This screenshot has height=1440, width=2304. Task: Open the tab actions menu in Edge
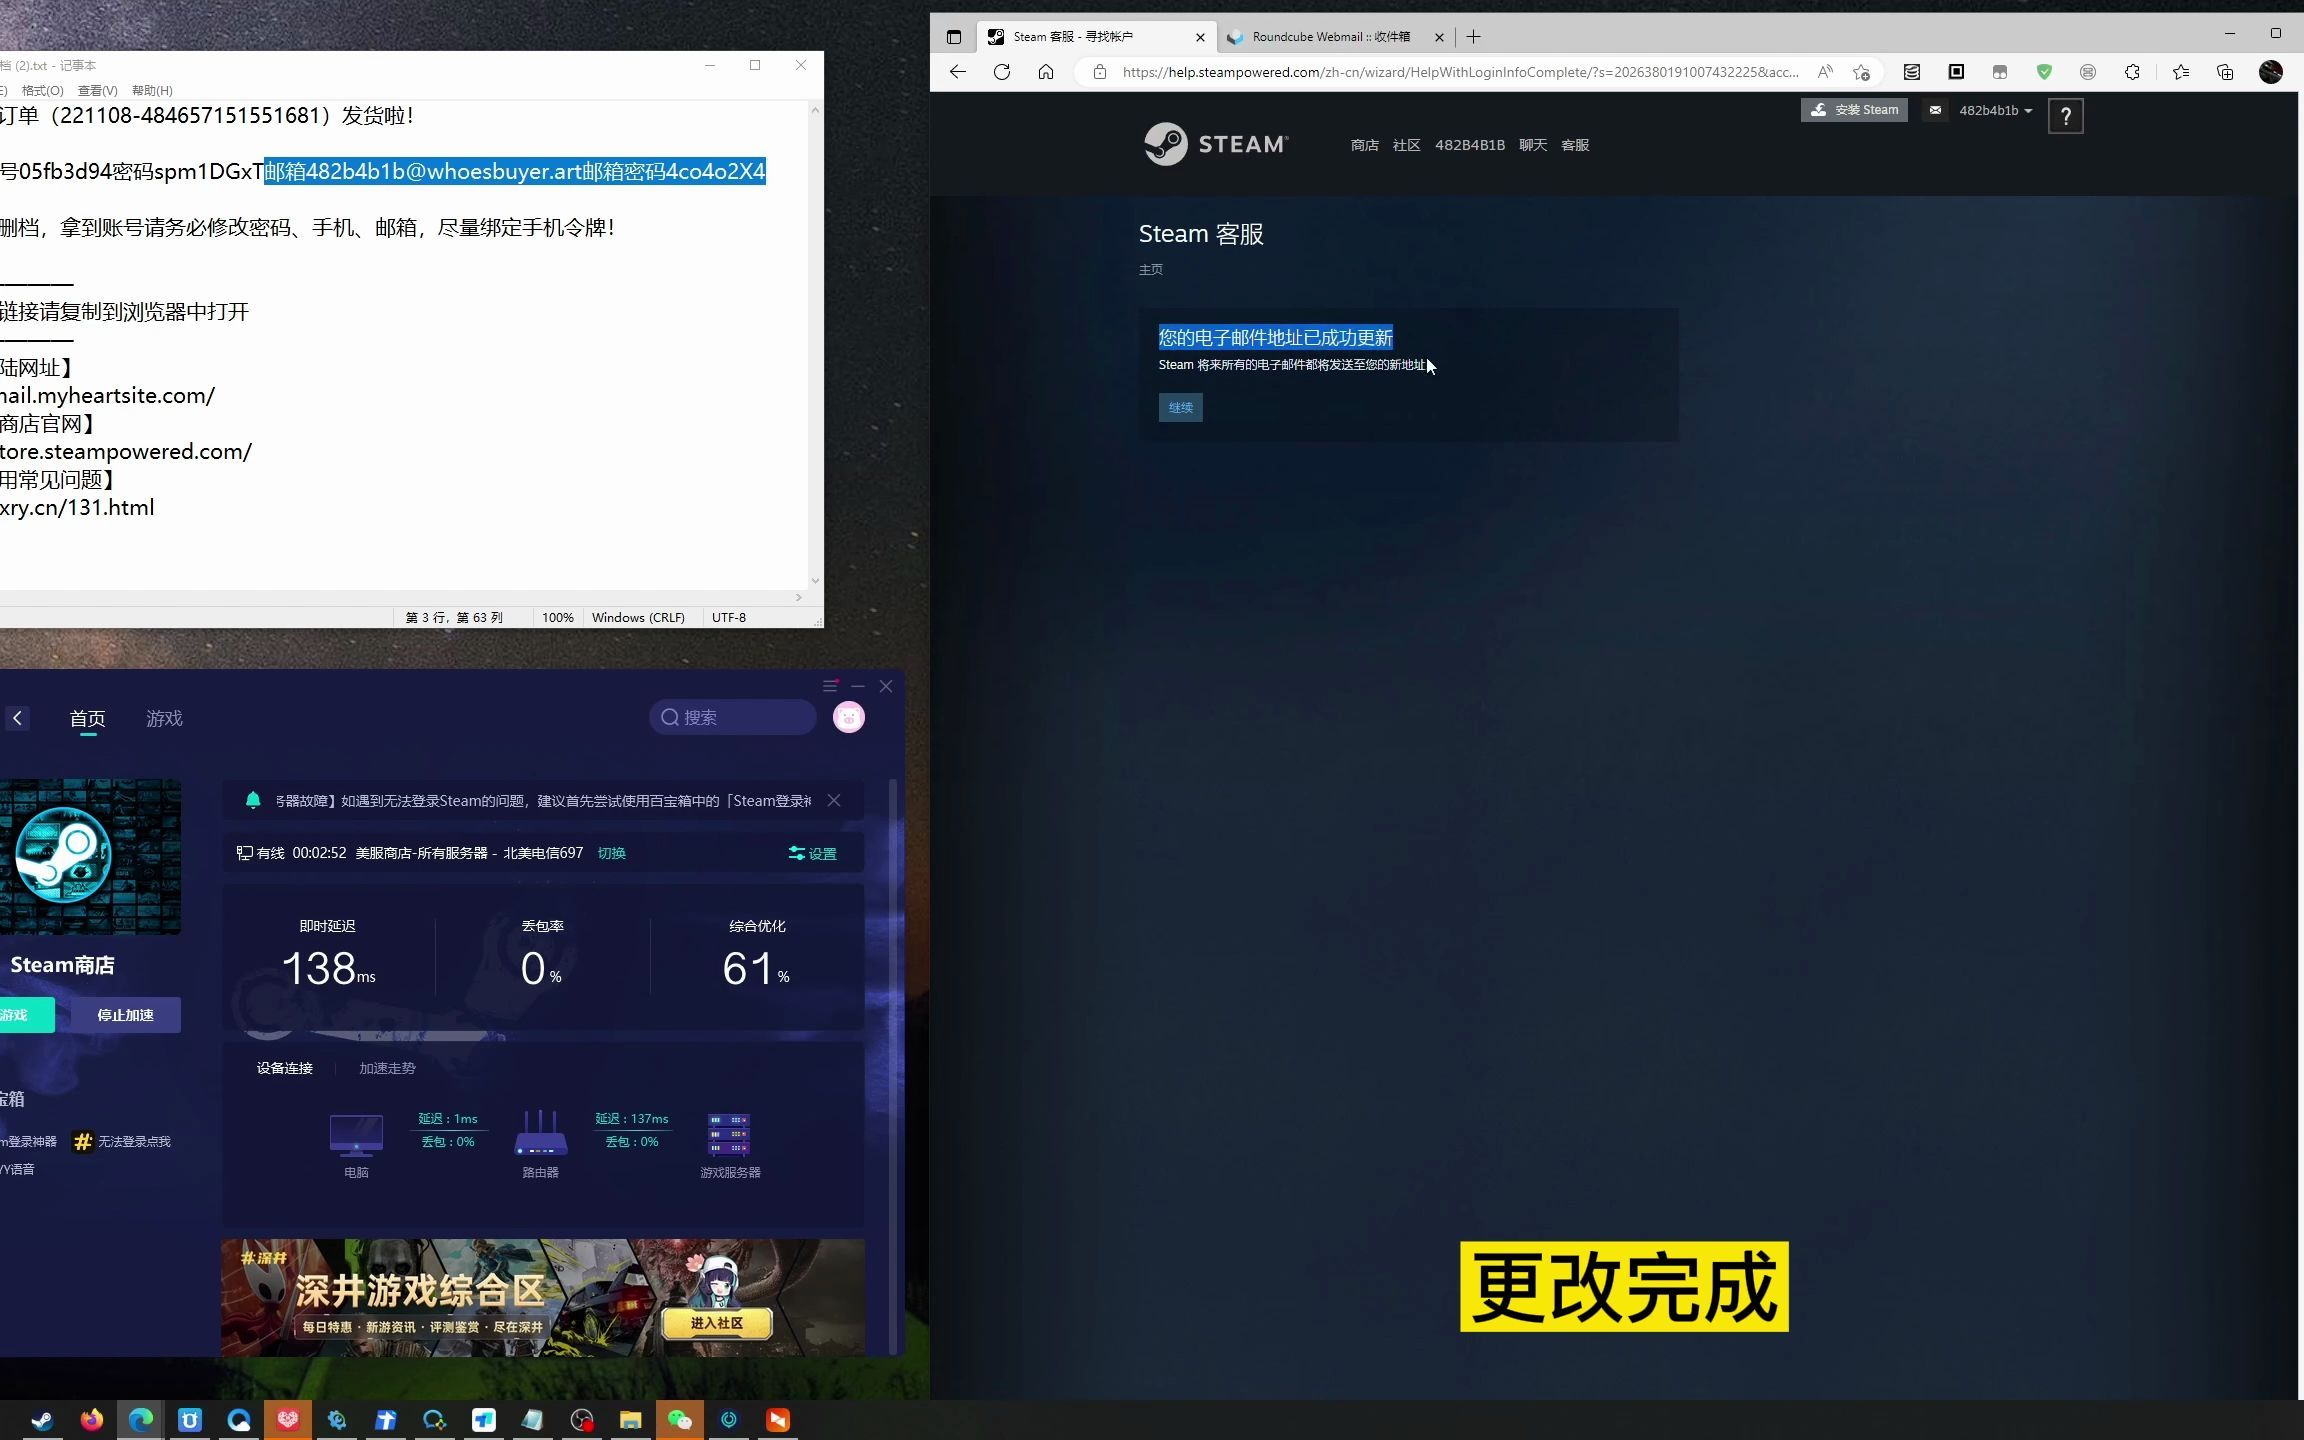click(954, 37)
